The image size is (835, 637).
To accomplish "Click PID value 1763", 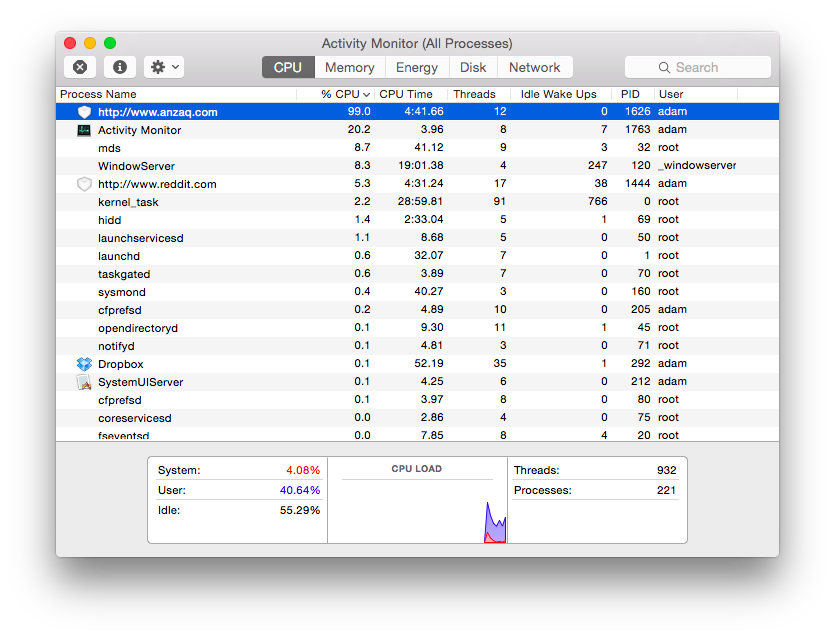I will click(637, 129).
